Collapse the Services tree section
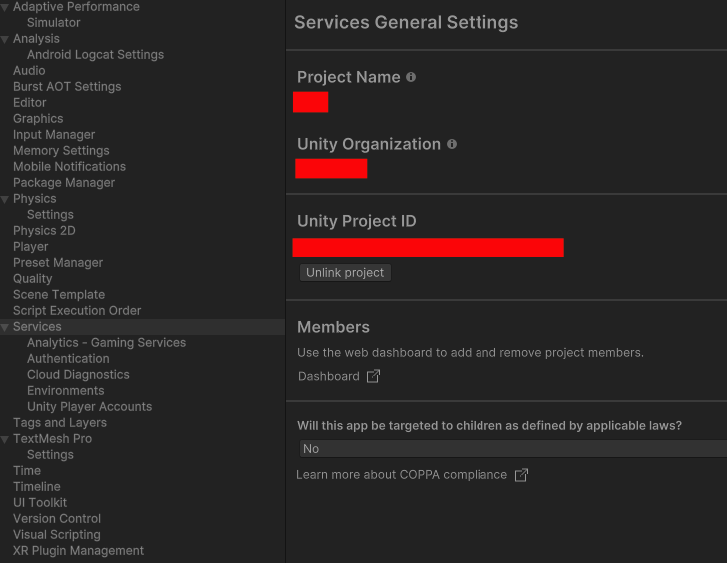 point(5,327)
